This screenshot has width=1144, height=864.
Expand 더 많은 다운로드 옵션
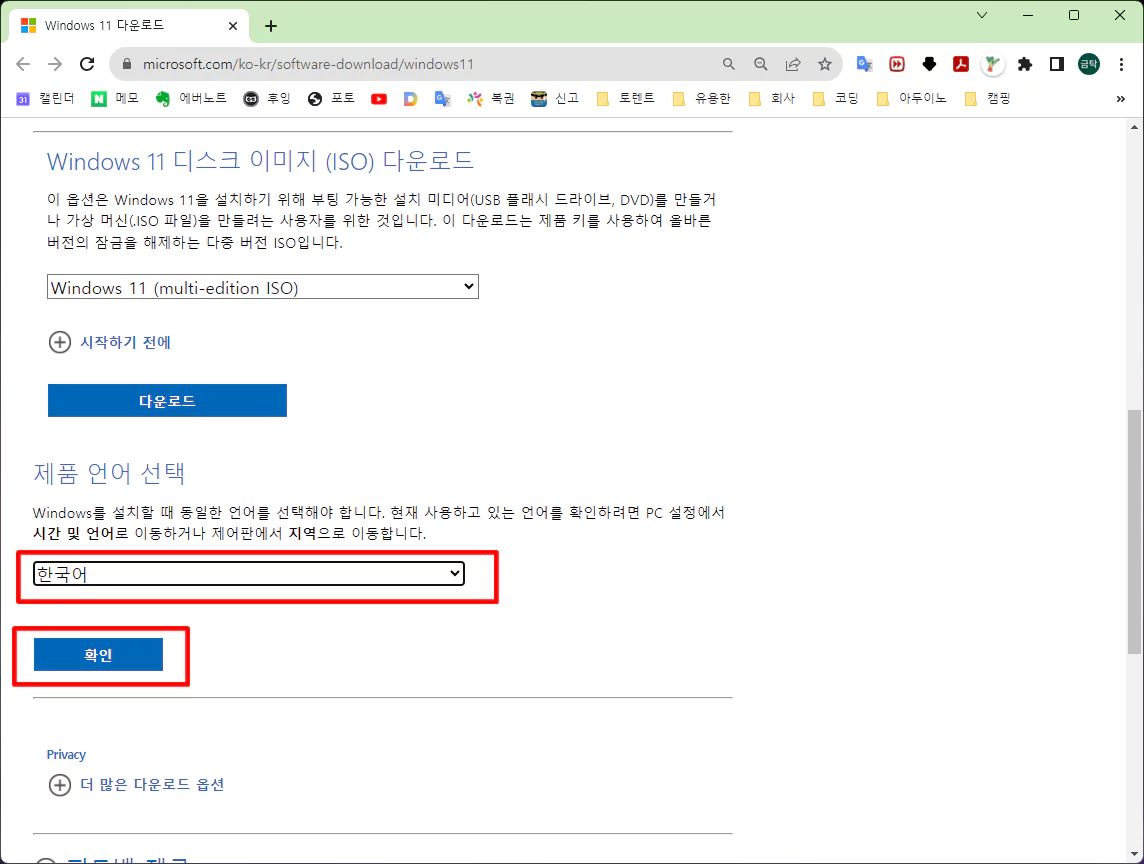pyautogui.click(x=136, y=784)
